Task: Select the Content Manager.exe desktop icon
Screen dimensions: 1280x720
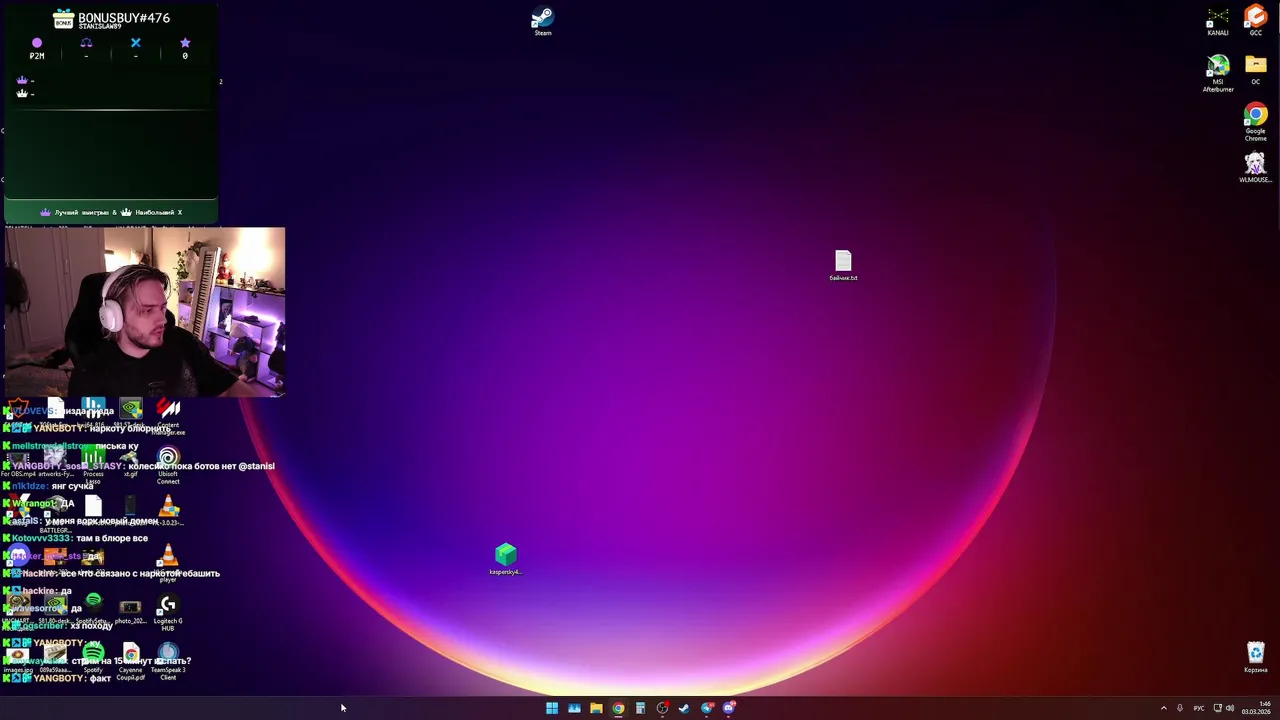Action: pyautogui.click(x=168, y=417)
